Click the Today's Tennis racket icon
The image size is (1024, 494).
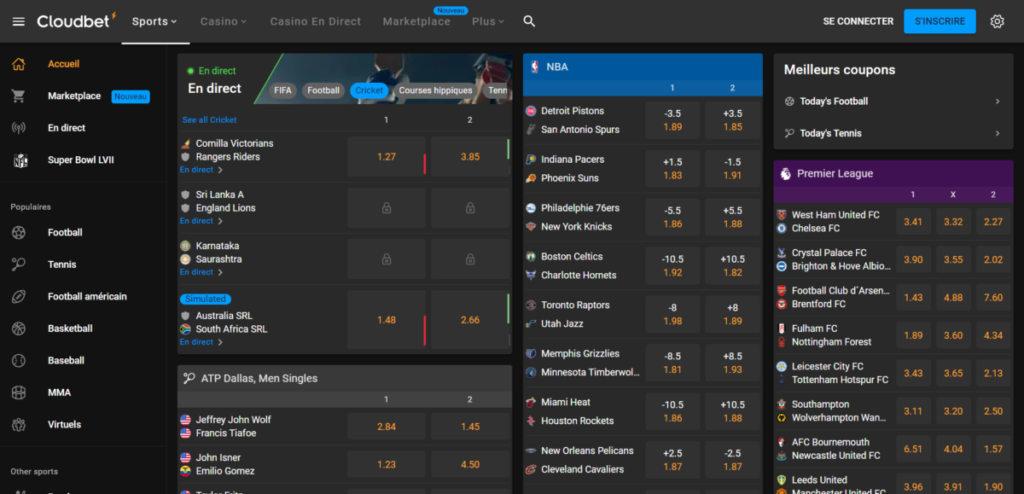pos(790,133)
